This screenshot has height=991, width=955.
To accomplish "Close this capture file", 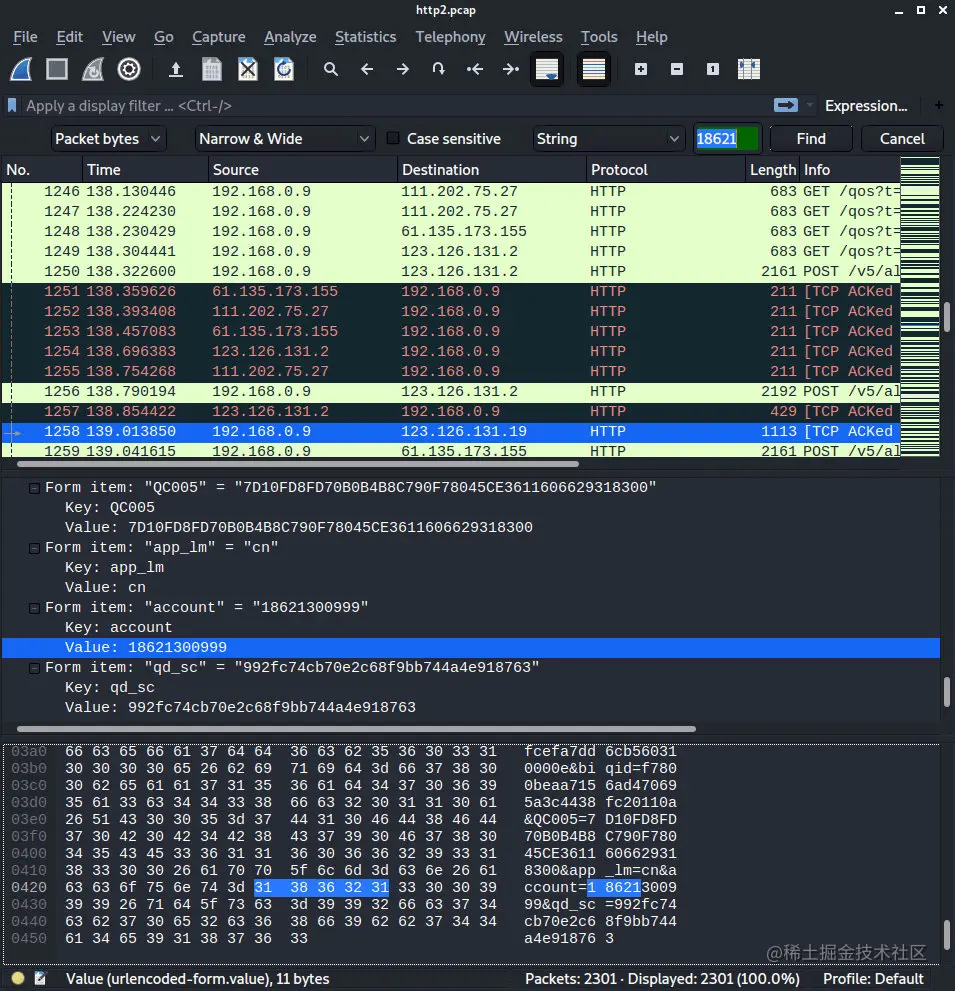I will [248, 69].
